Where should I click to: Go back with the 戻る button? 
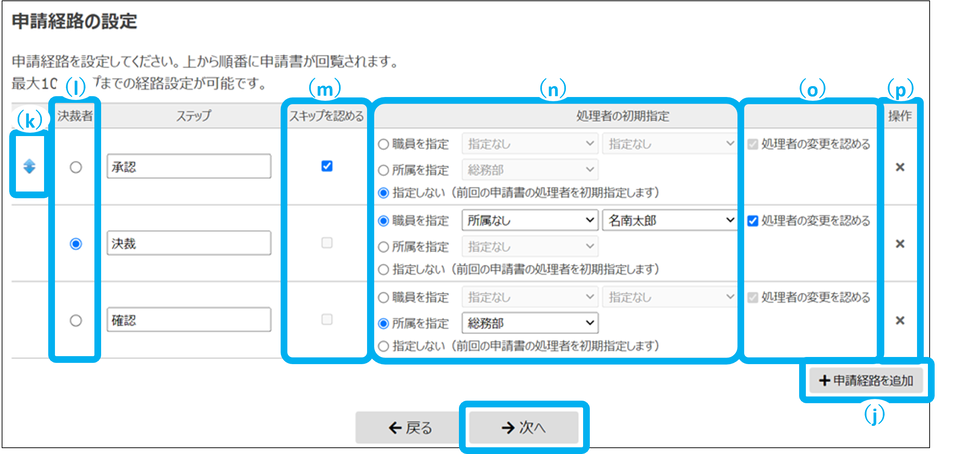(x=411, y=427)
